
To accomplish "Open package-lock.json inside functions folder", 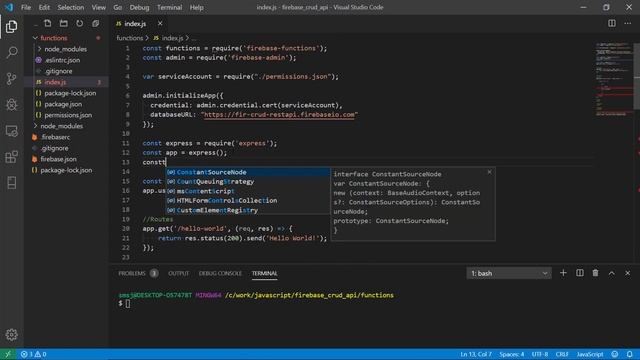I will pyautogui.click(x=70, y=93).
